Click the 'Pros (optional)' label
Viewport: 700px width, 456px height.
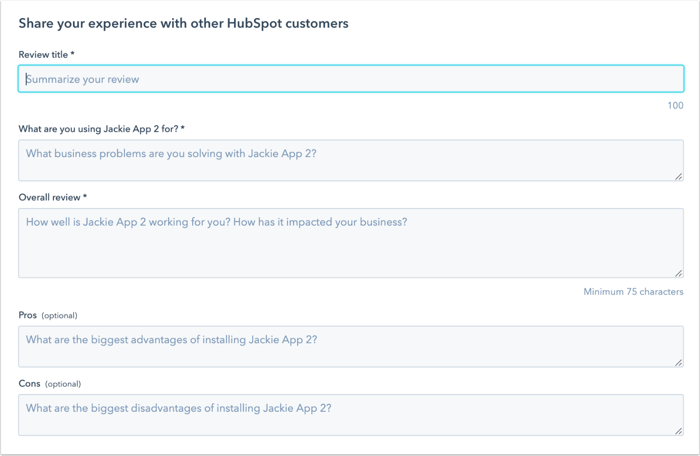48,315
